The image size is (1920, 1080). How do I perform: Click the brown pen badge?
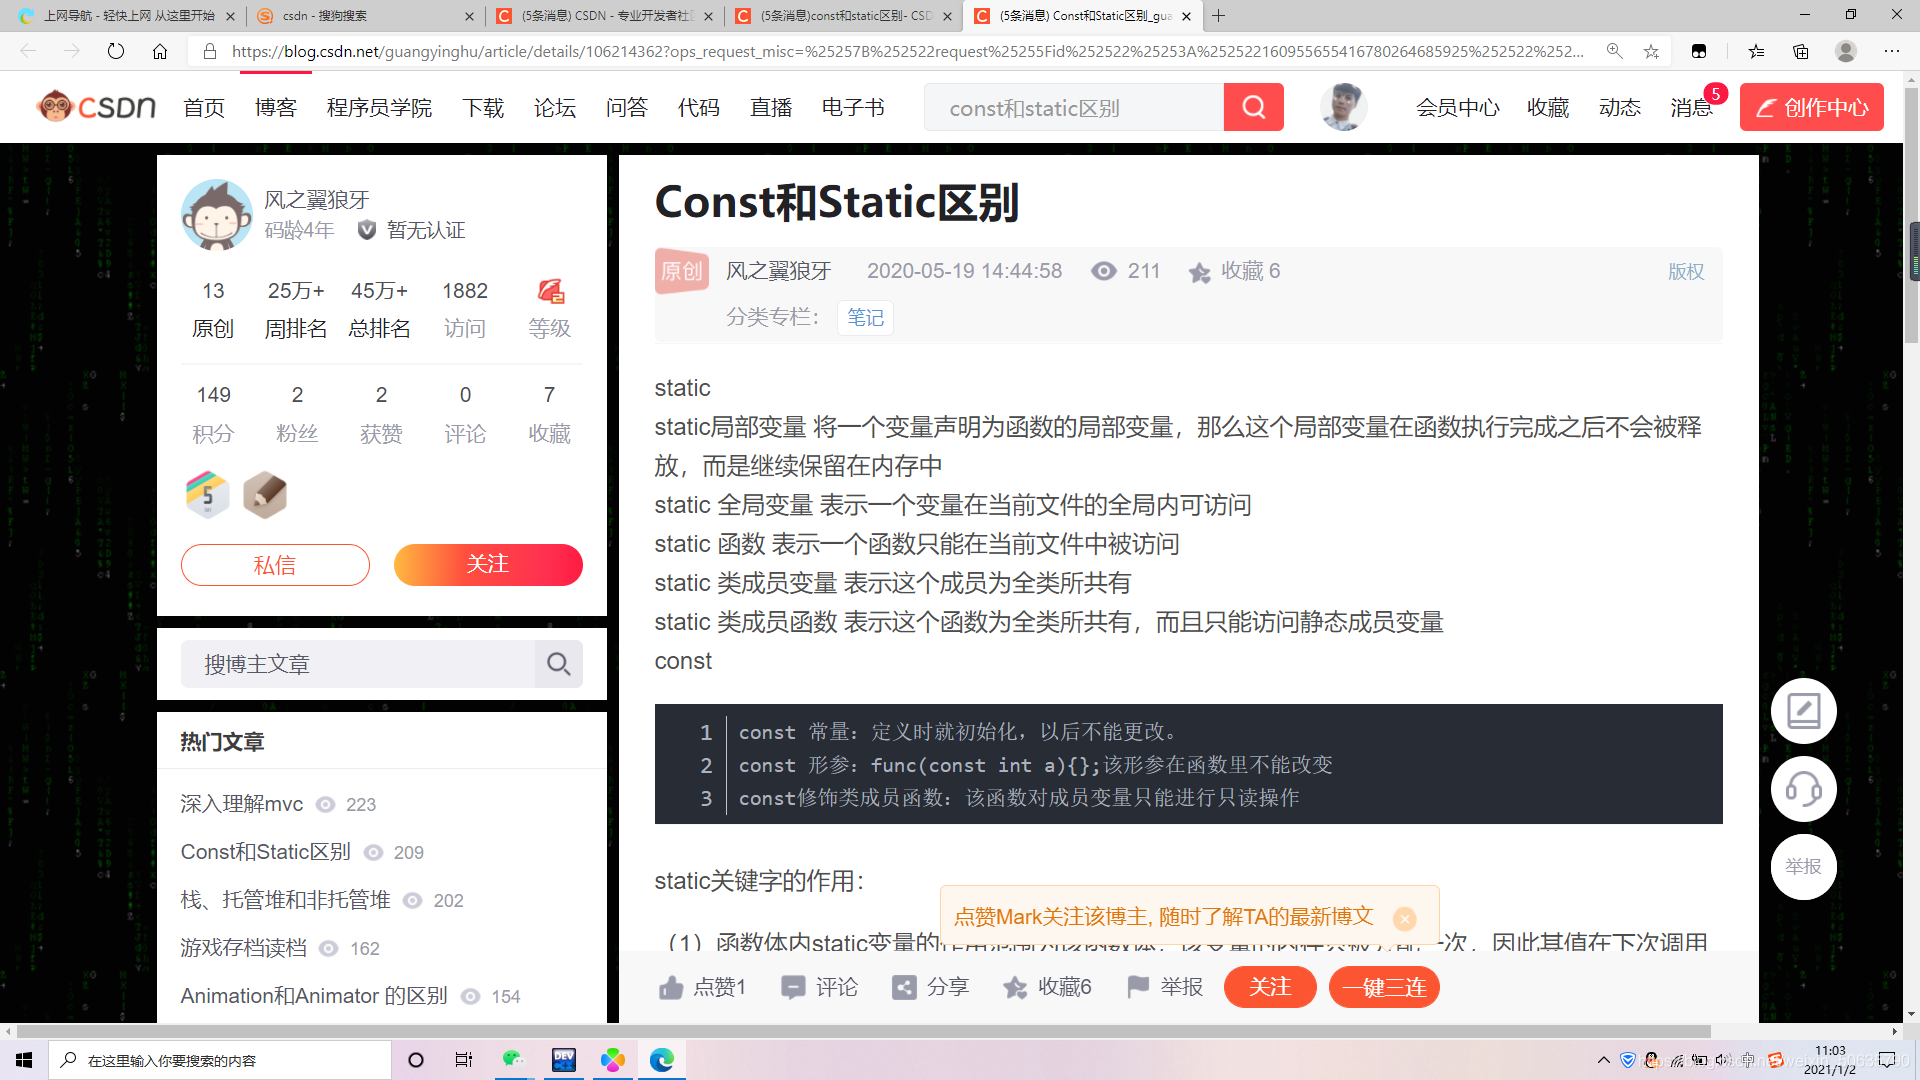pyautogui.click(x=265, y=494)
